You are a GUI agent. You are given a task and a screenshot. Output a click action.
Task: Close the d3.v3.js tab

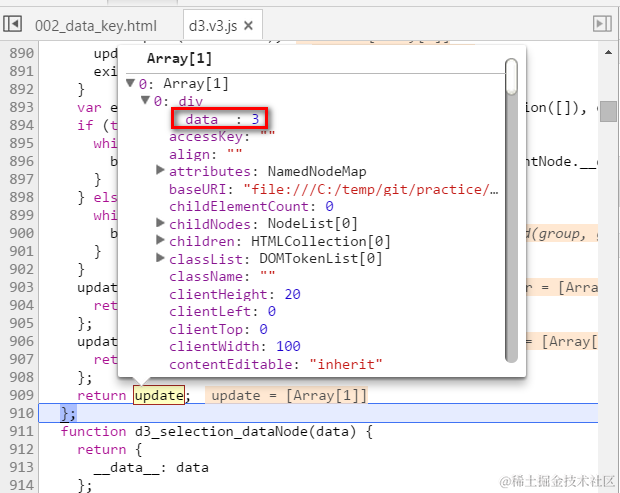(248, 26)
